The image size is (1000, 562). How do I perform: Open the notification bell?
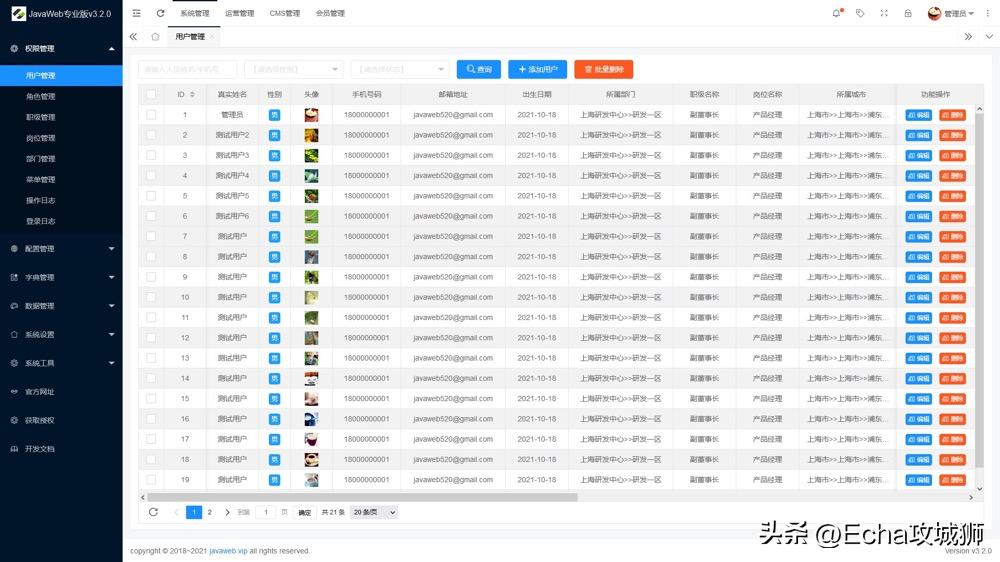coord(837,13)
